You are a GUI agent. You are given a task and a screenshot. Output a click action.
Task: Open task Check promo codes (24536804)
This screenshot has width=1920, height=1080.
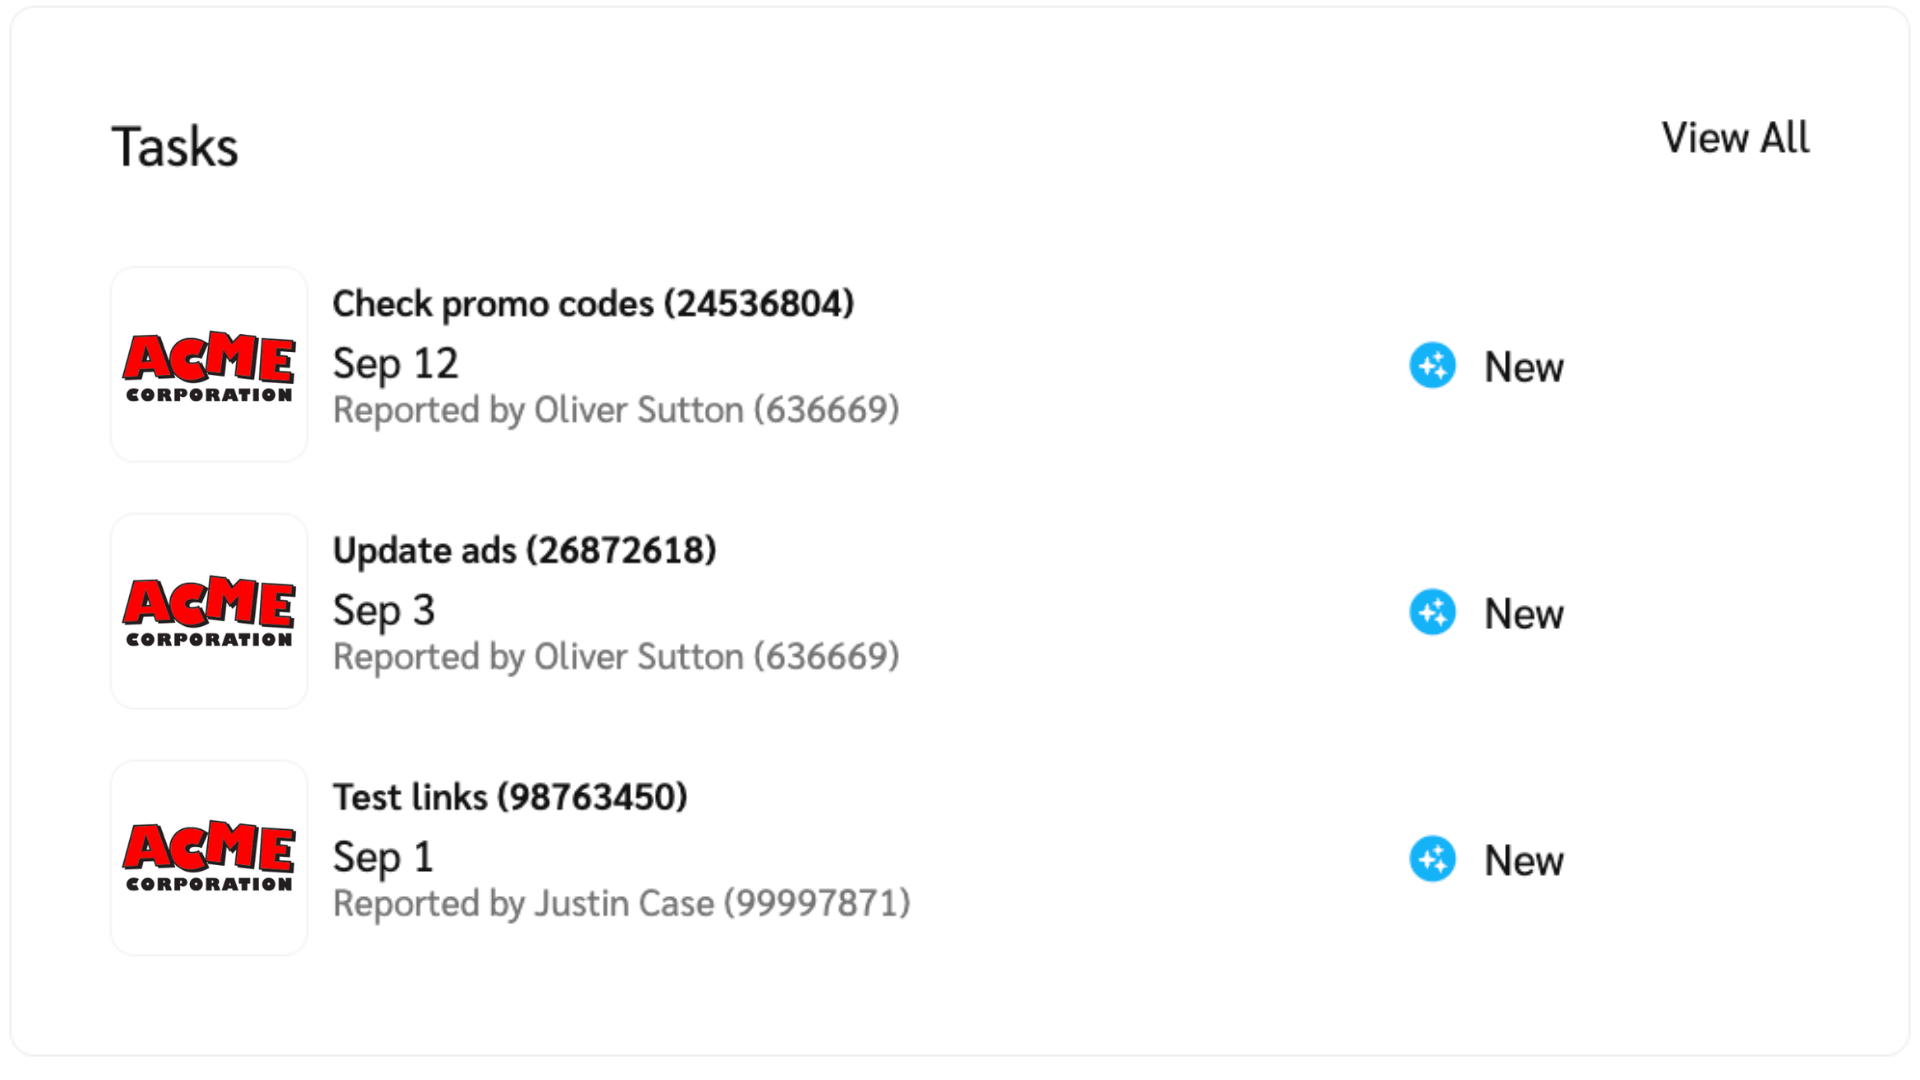tap(593, 304)
